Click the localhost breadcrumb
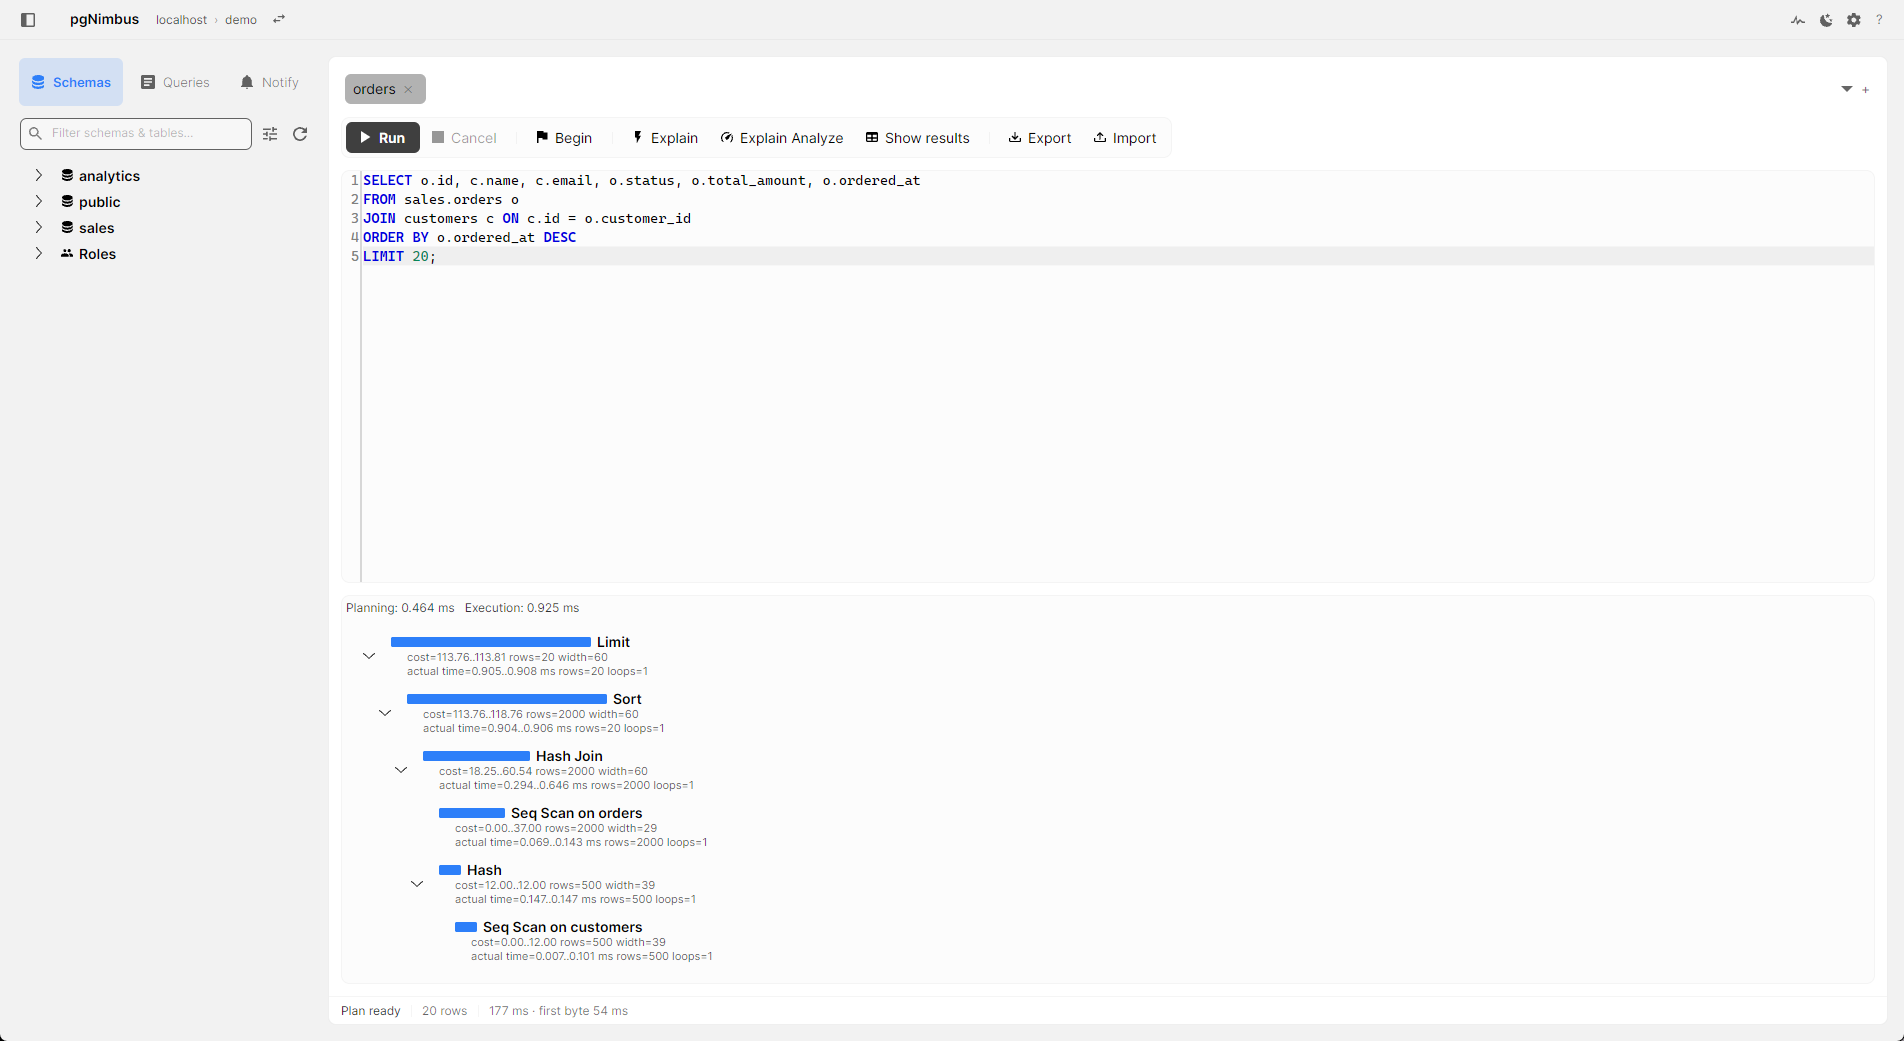Image resolution: width=1904 pixels, height=1041 pixels. [181, 20]
